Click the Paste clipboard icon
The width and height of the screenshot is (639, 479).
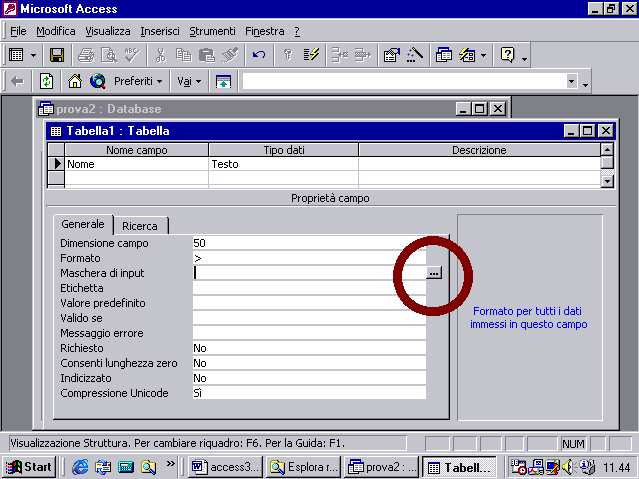coord(207,55)
